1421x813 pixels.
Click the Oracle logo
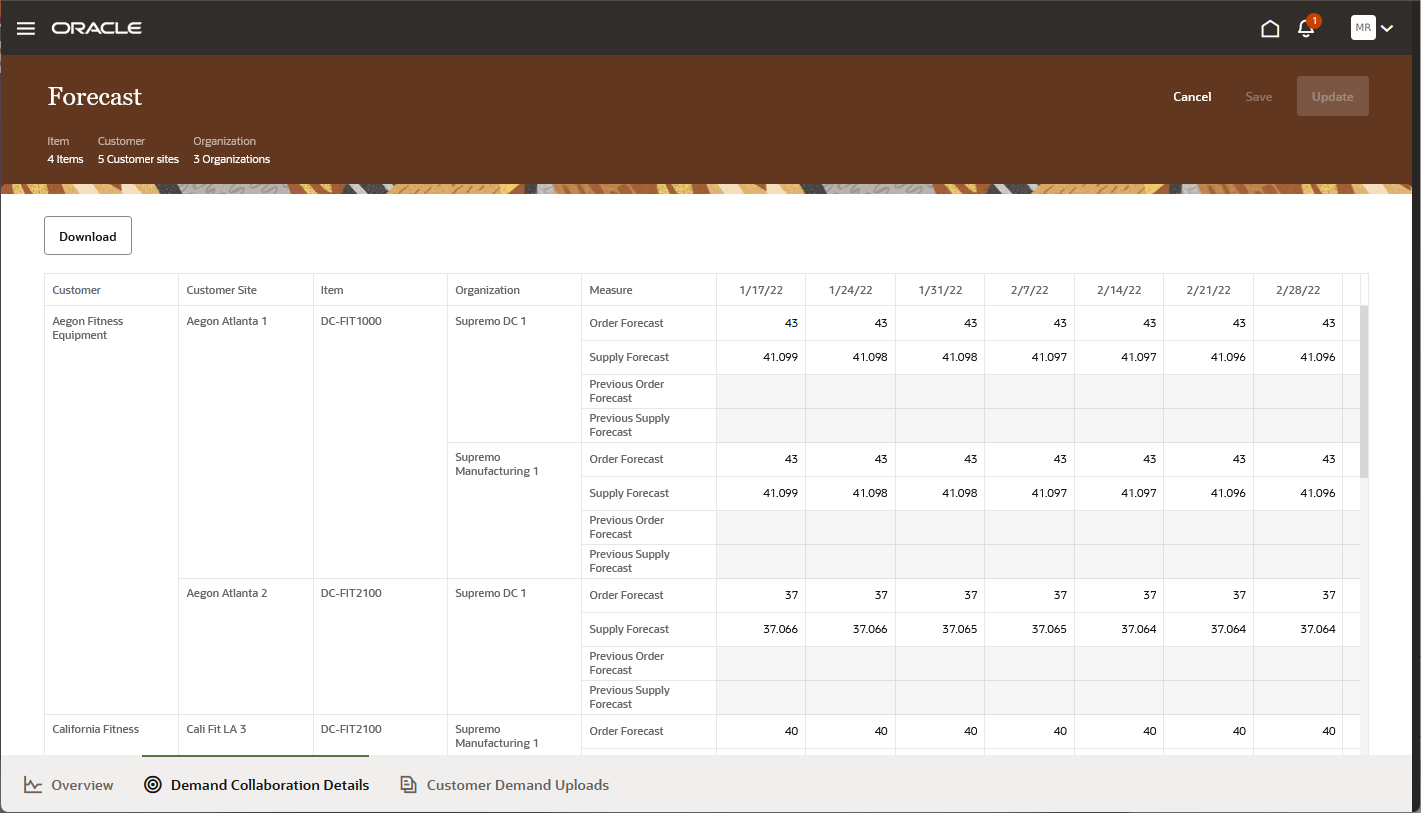97,28
